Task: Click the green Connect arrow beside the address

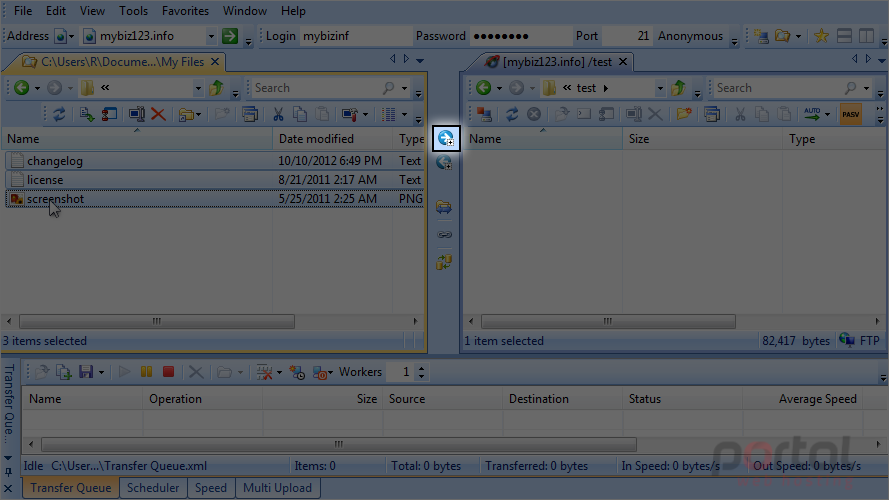Action: pos(230,36)
